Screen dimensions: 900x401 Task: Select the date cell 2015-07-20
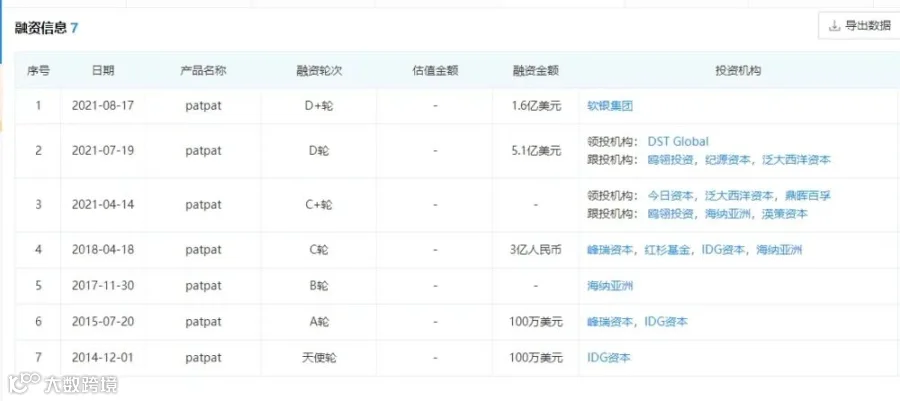(103, 322)
